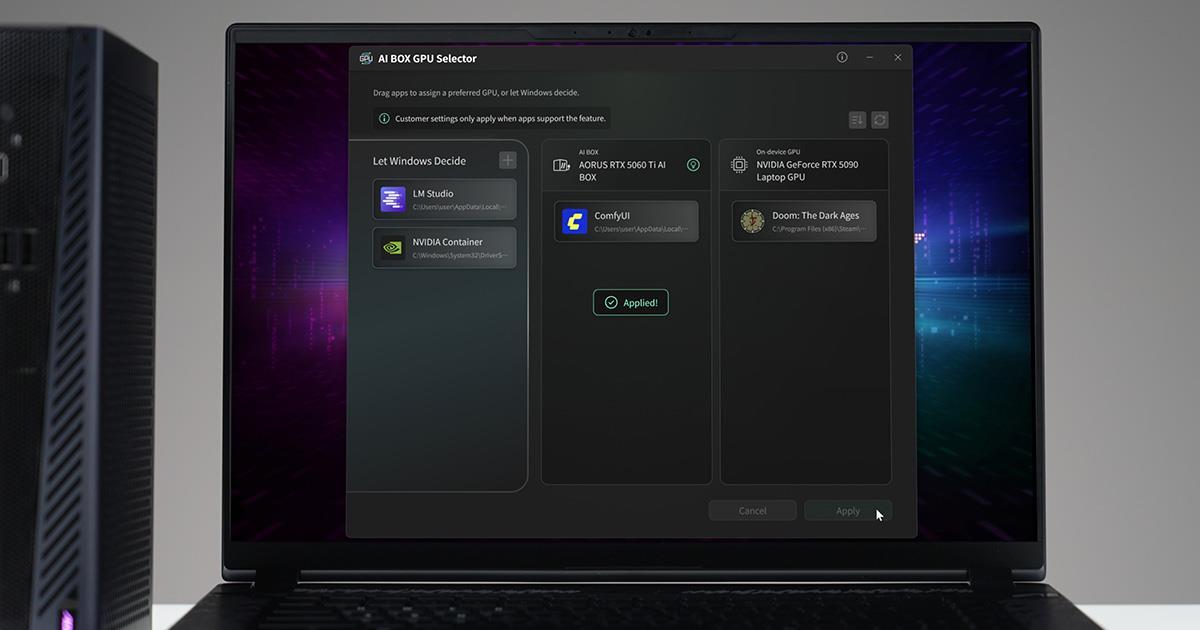Select the LM Studio app card
This screenshot has height=630, width=1200.
[x=445, y=199]
